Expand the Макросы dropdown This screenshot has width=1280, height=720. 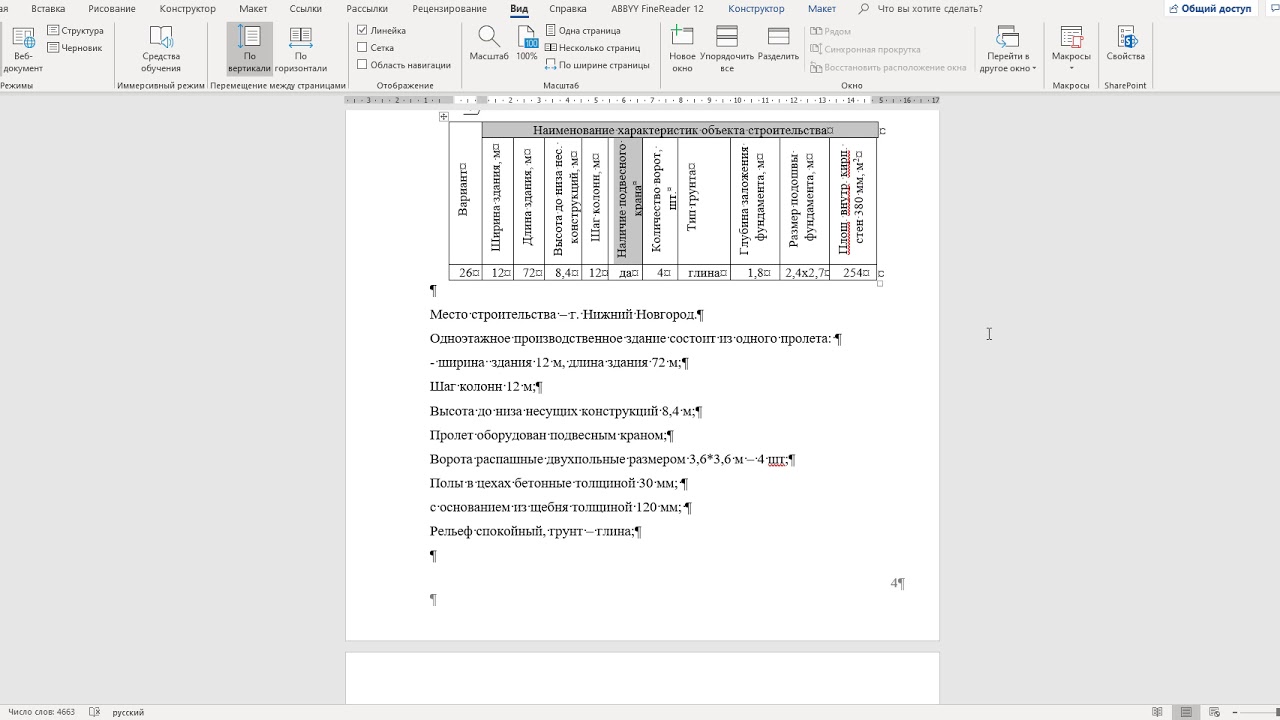click(1071, 50)
